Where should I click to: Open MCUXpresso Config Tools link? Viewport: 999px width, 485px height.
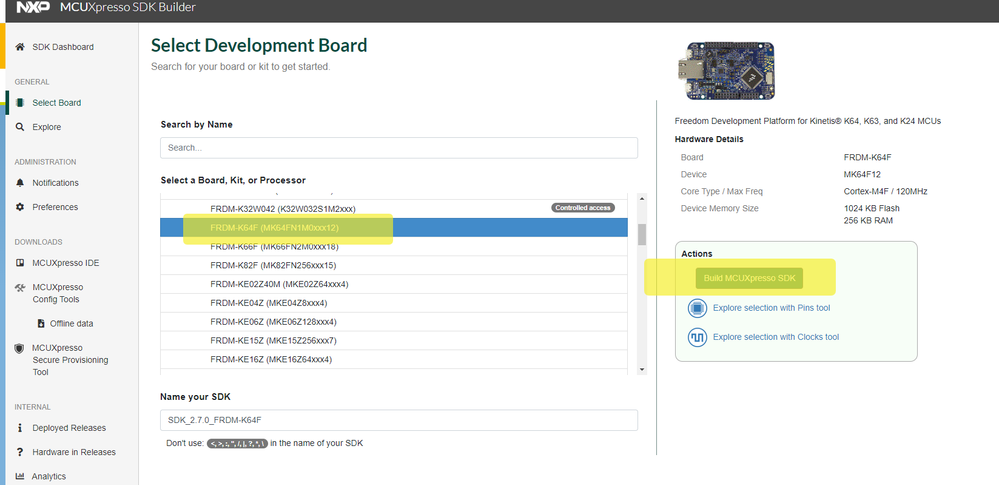coord(57,293)
